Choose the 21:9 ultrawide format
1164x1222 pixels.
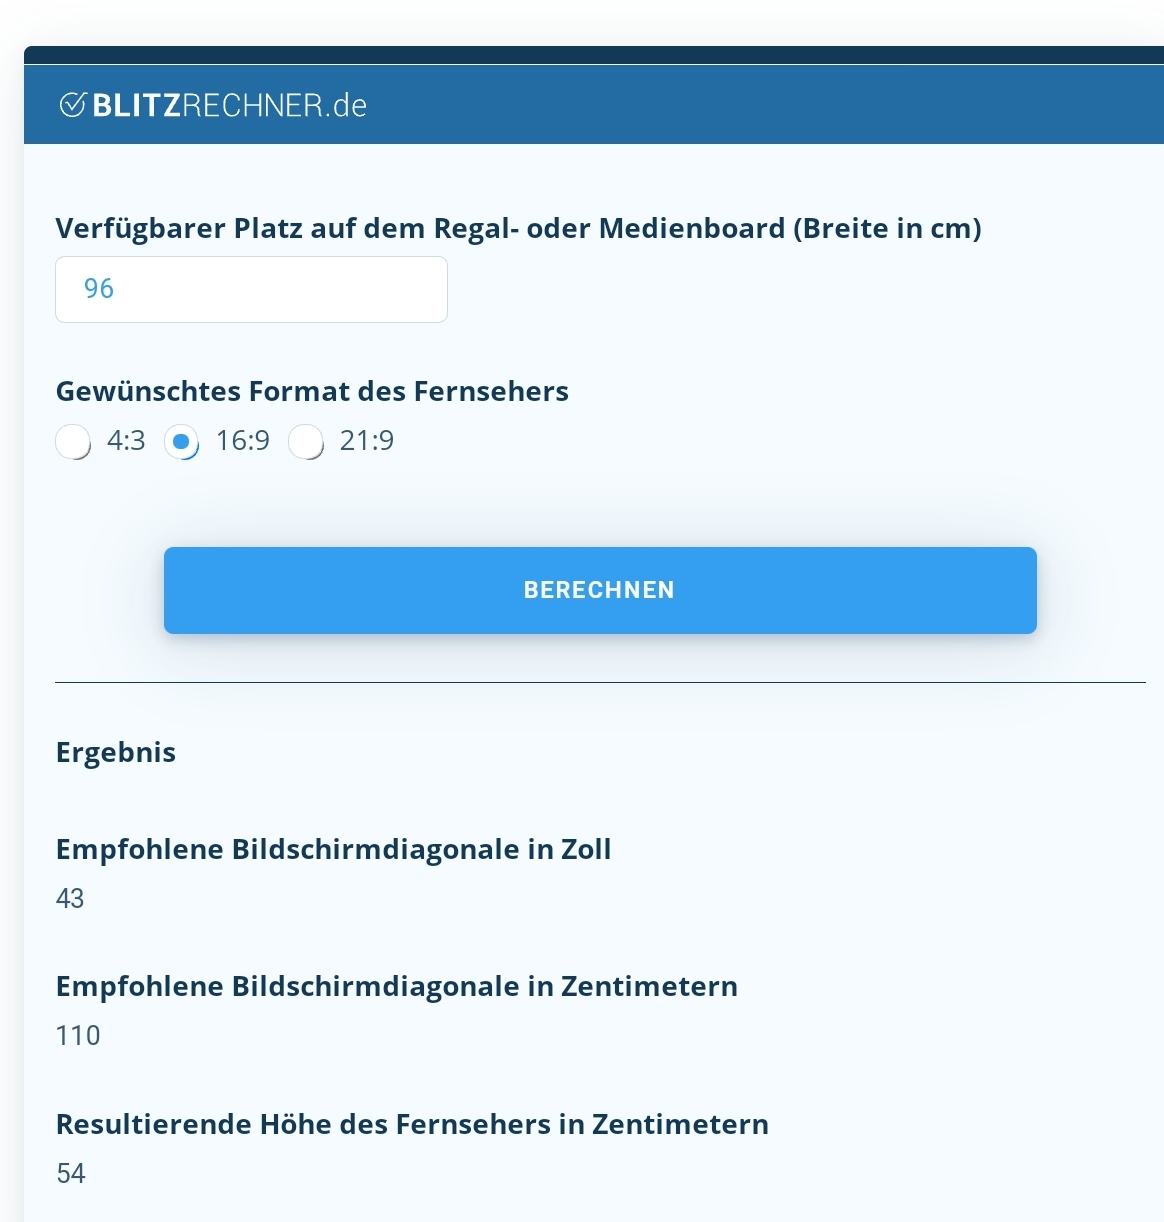pos(308,441)
